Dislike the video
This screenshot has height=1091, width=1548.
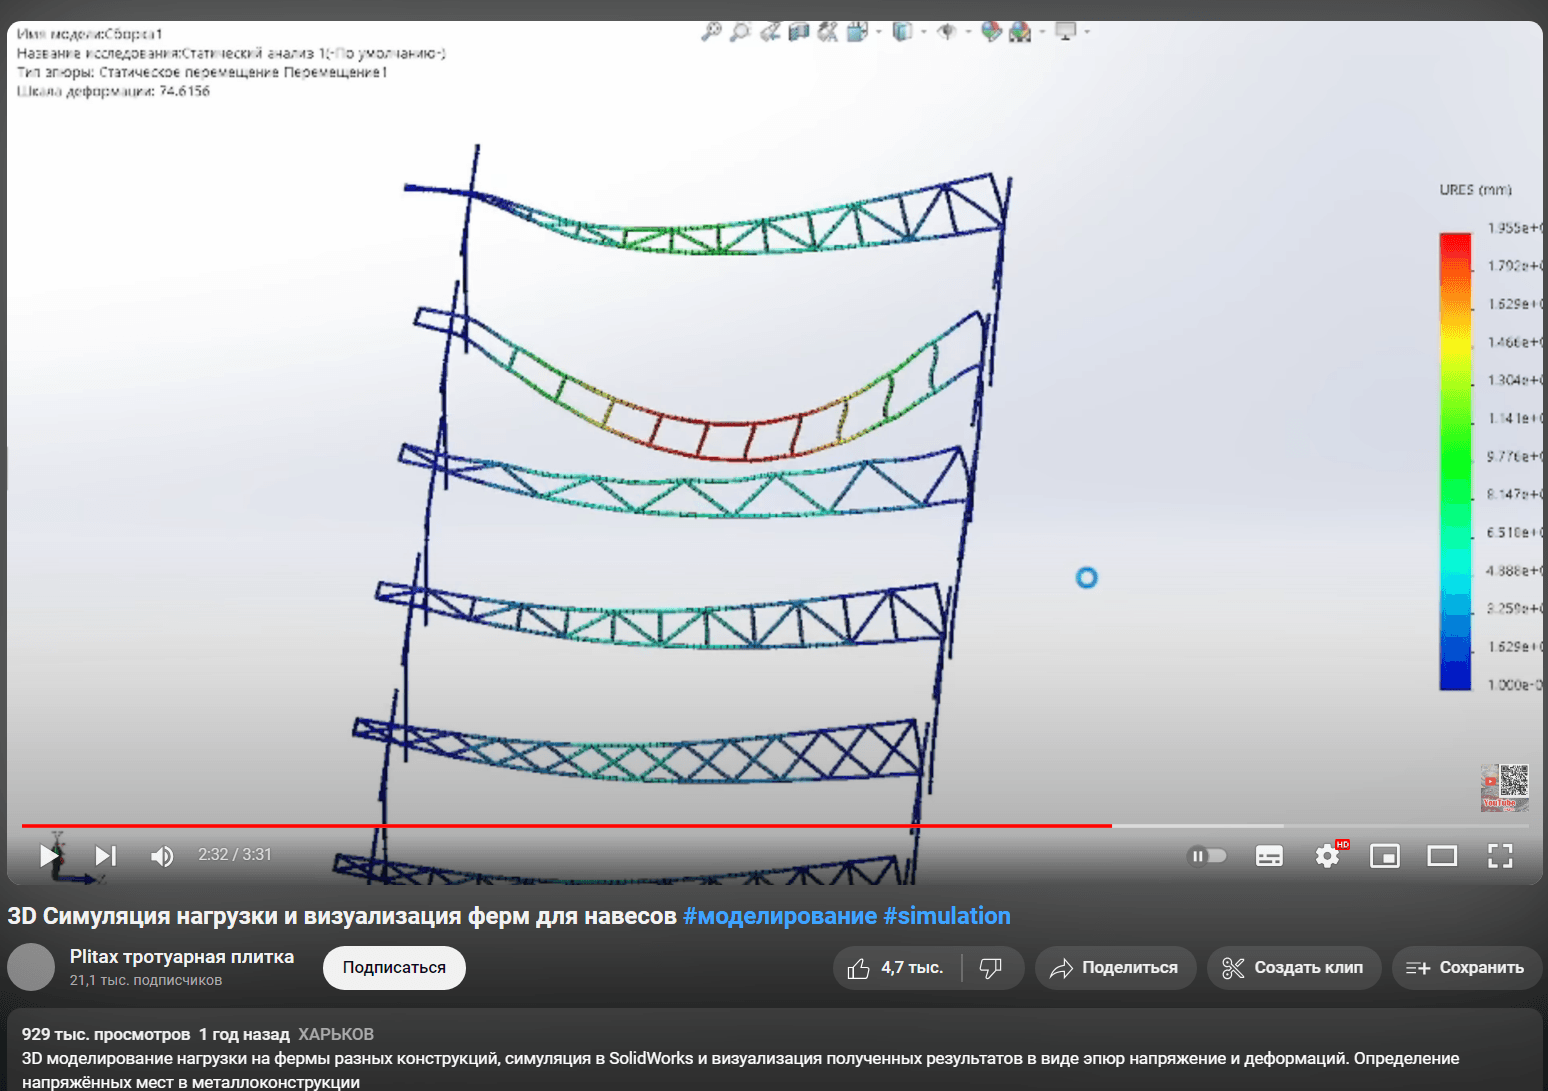[990, 968]
